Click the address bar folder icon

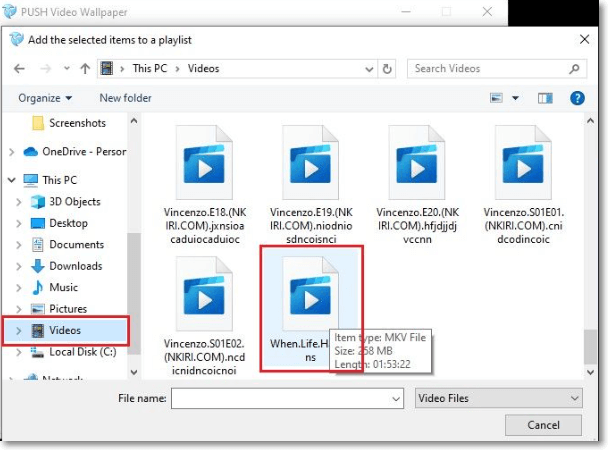[107, 69]
